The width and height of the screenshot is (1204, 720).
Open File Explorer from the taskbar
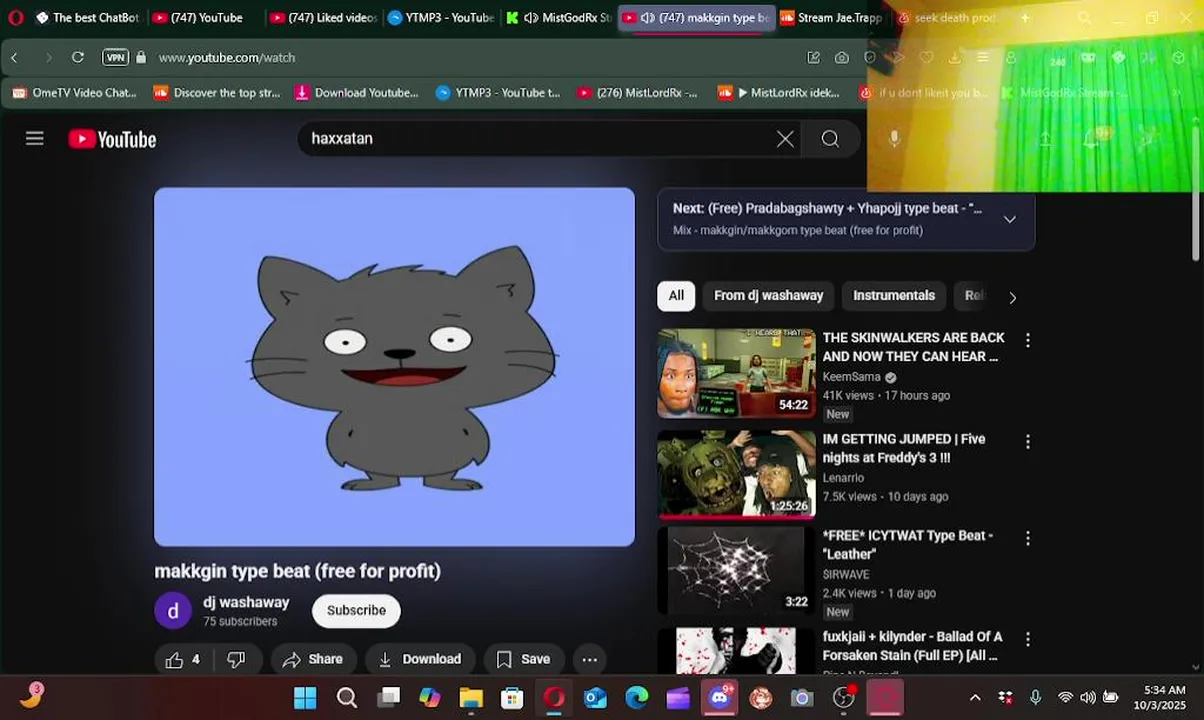pyautogui.click(x=471, y=698)
